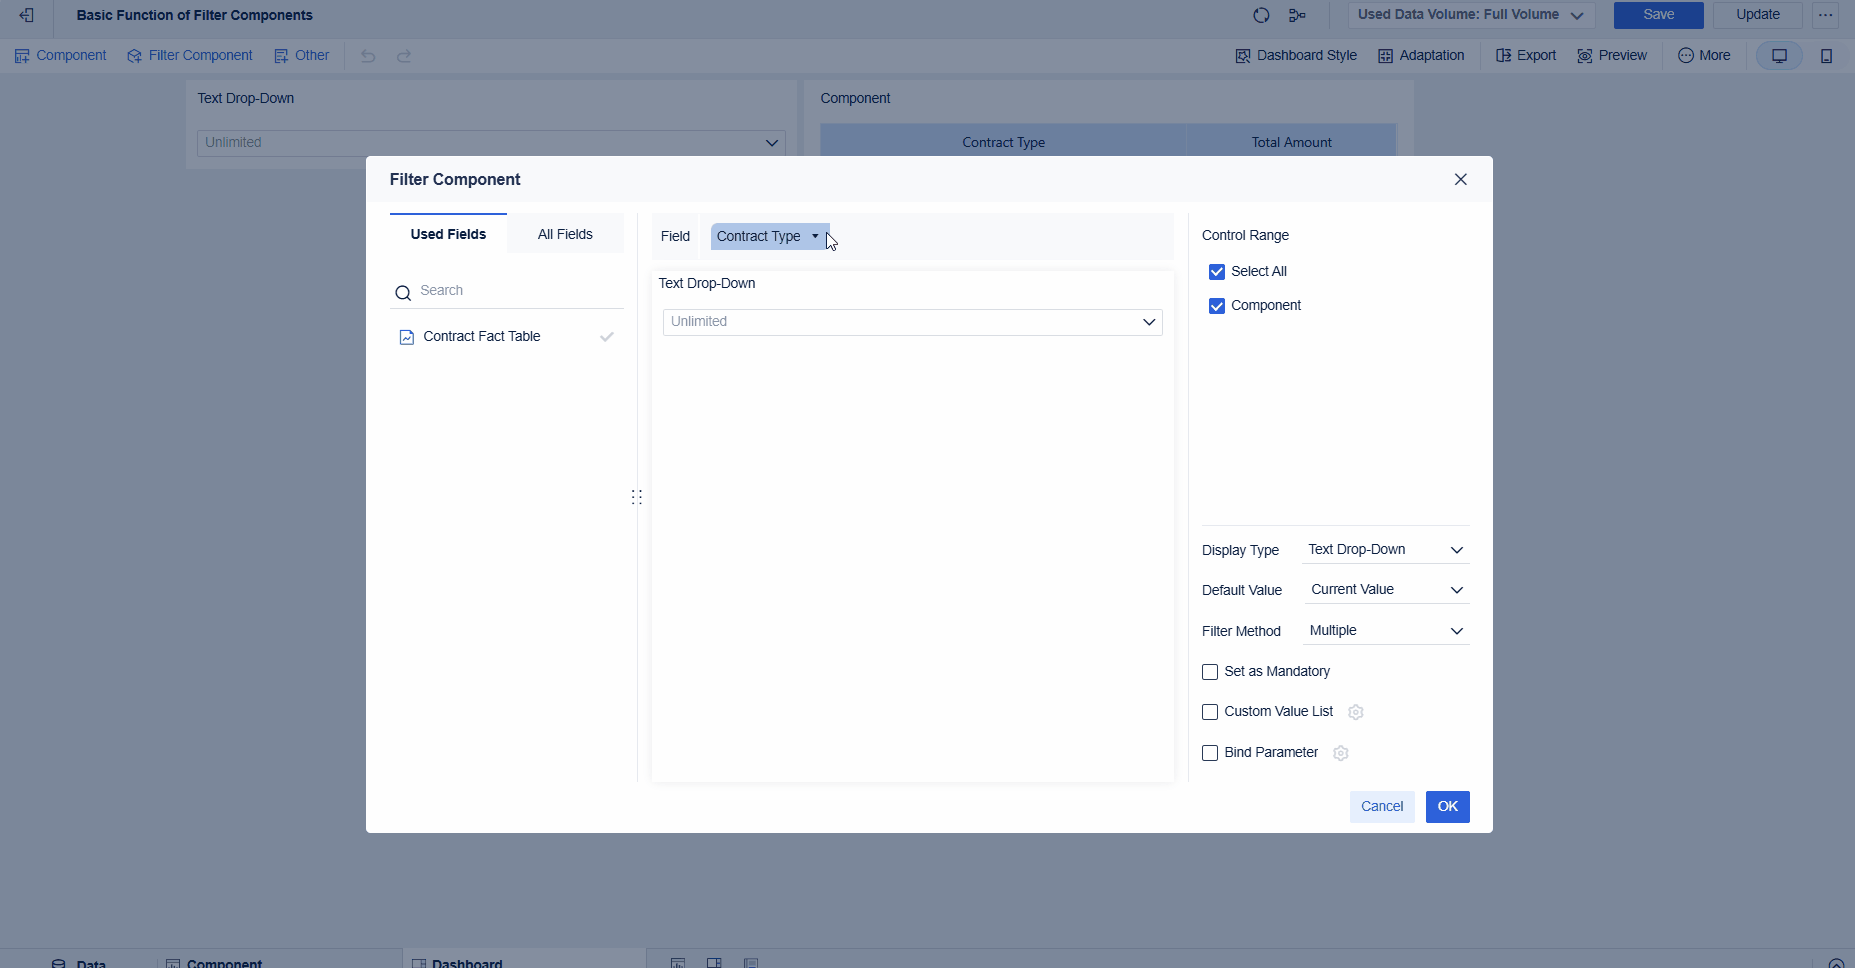Image resolution: width=1855 pixels, height=968 pixels.
Task: Open the Display Type dropdown
Action: [x=1386, y=549]
